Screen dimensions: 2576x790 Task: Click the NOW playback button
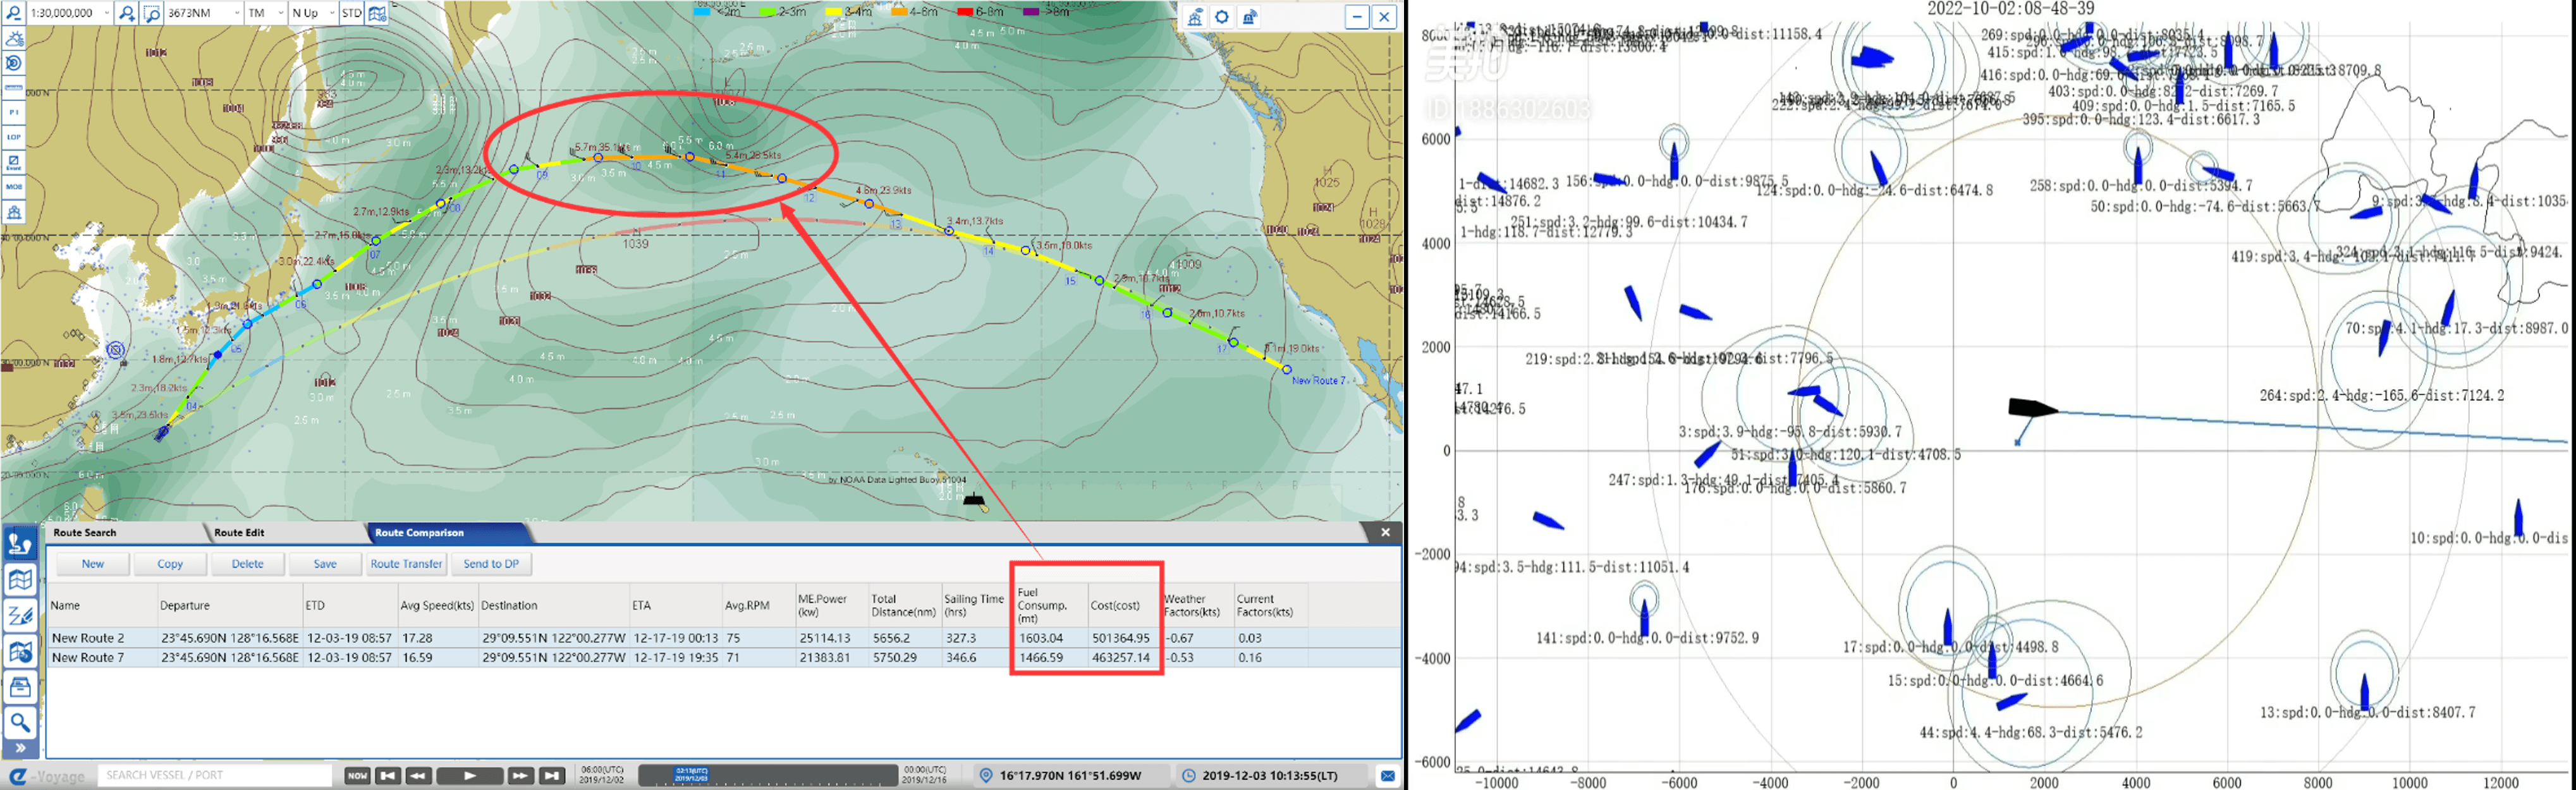tap(357, 776)
